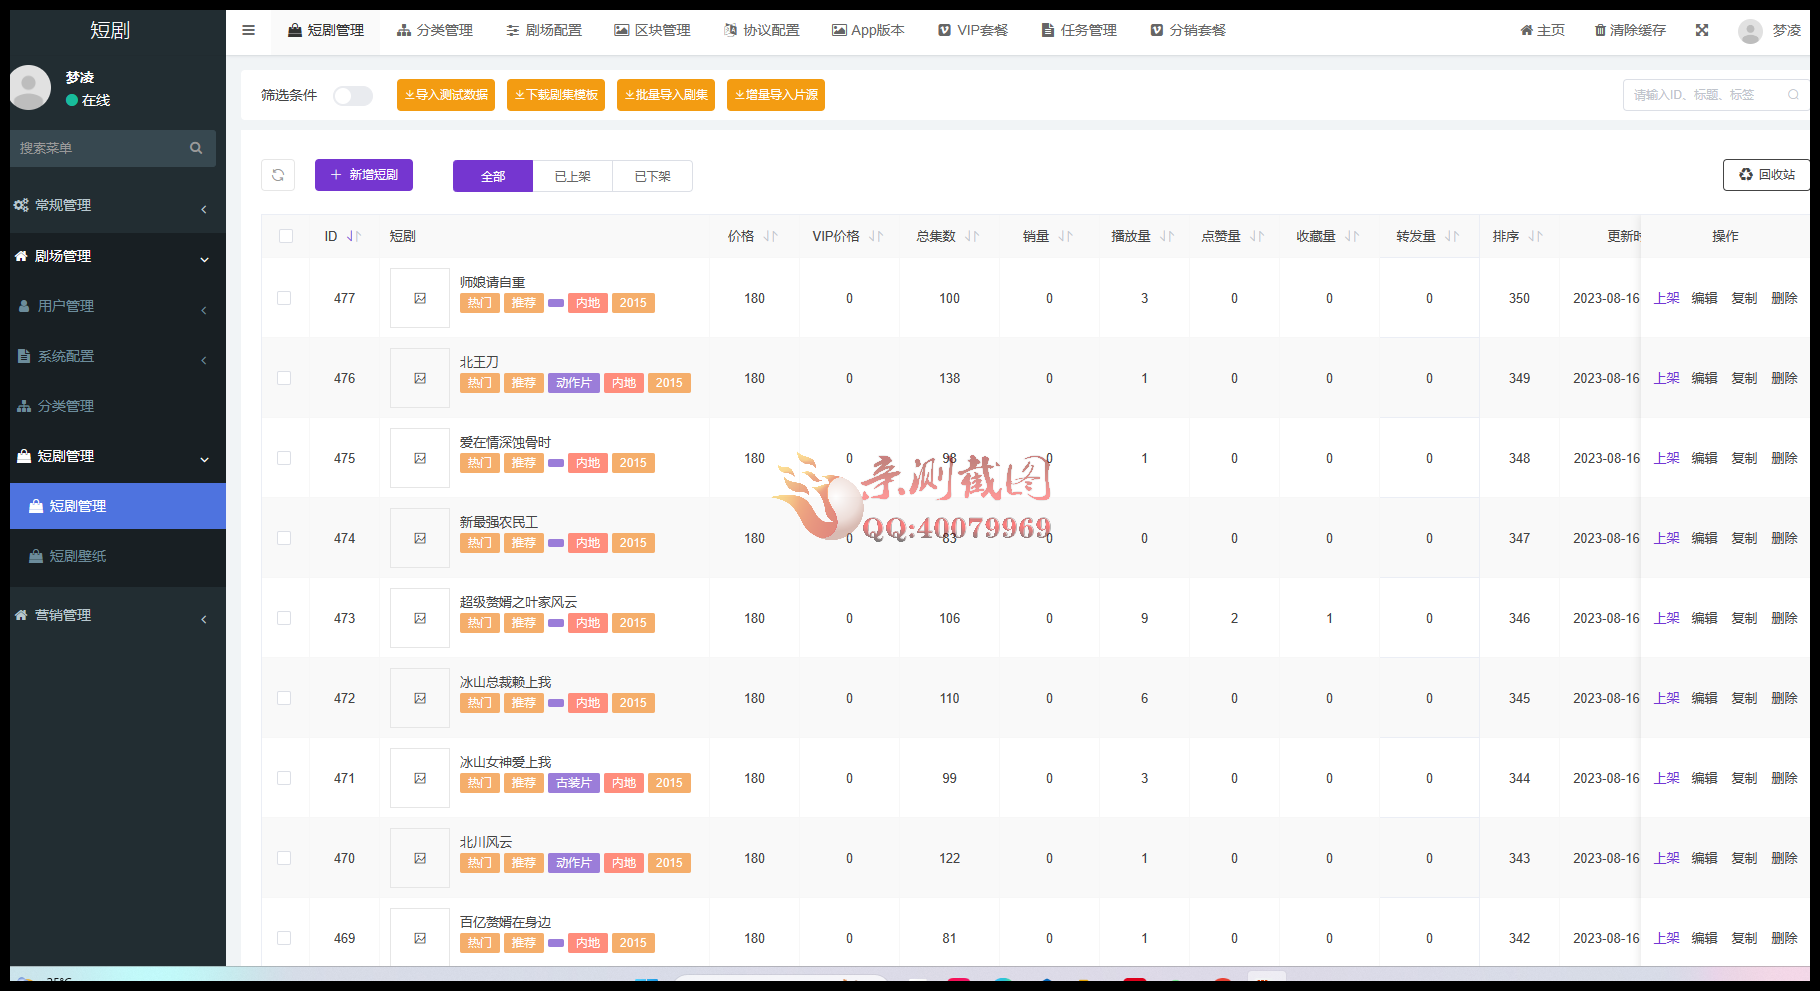Check the checkbox for row 474
The height and width of the screenshot is (991, 1820).
point(284,538)
